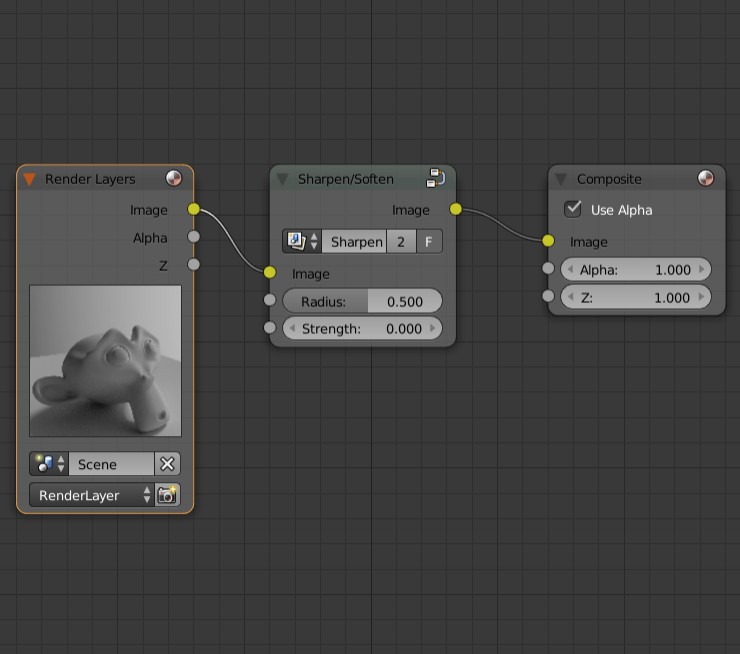
Task: Unlink the Scene using the X button
Action: point(167,464)
